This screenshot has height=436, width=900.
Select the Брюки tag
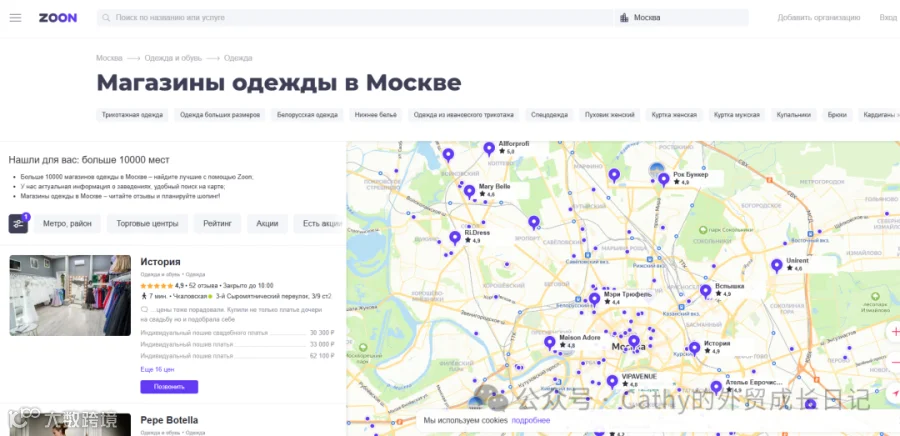click(x=837, y=115)
